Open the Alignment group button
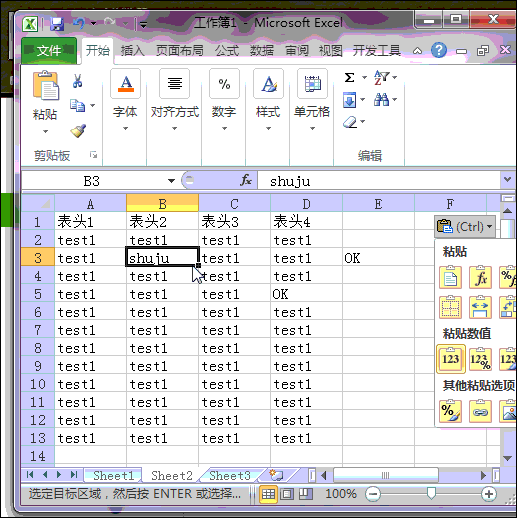This screenshot has width=517, height=518. click(174, 84)
